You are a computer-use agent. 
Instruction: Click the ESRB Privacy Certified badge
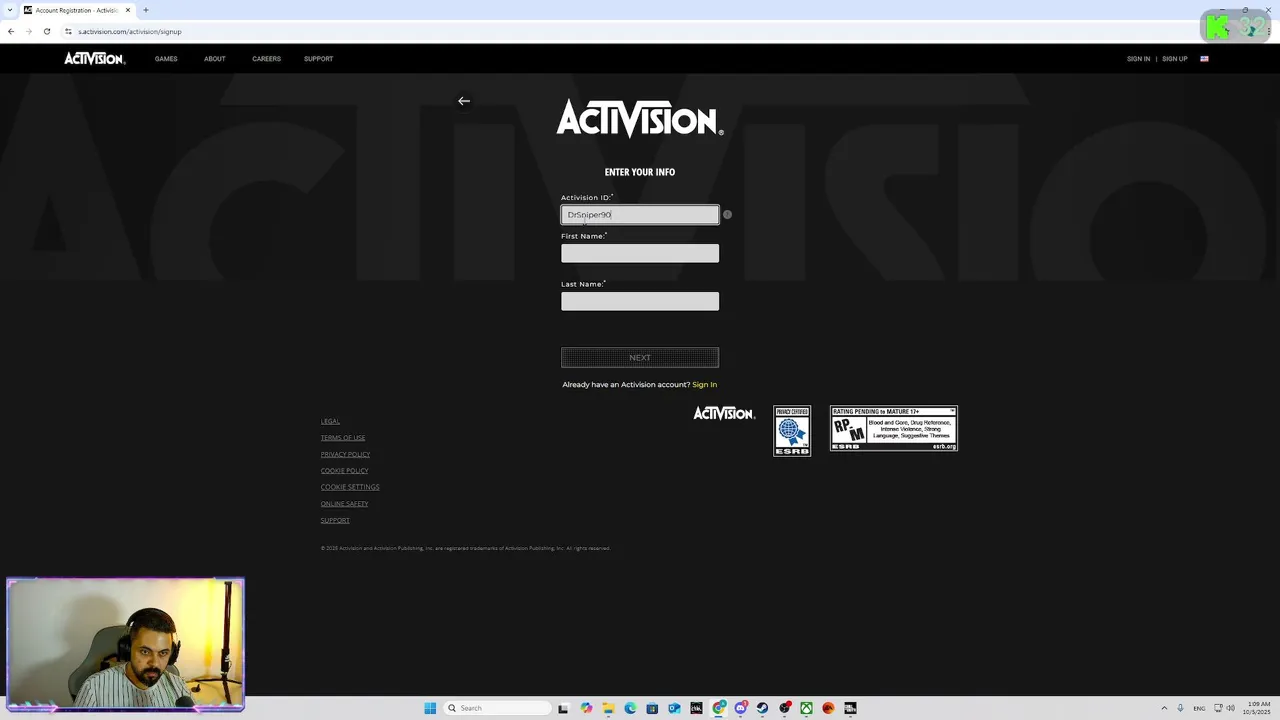[792, 430]
